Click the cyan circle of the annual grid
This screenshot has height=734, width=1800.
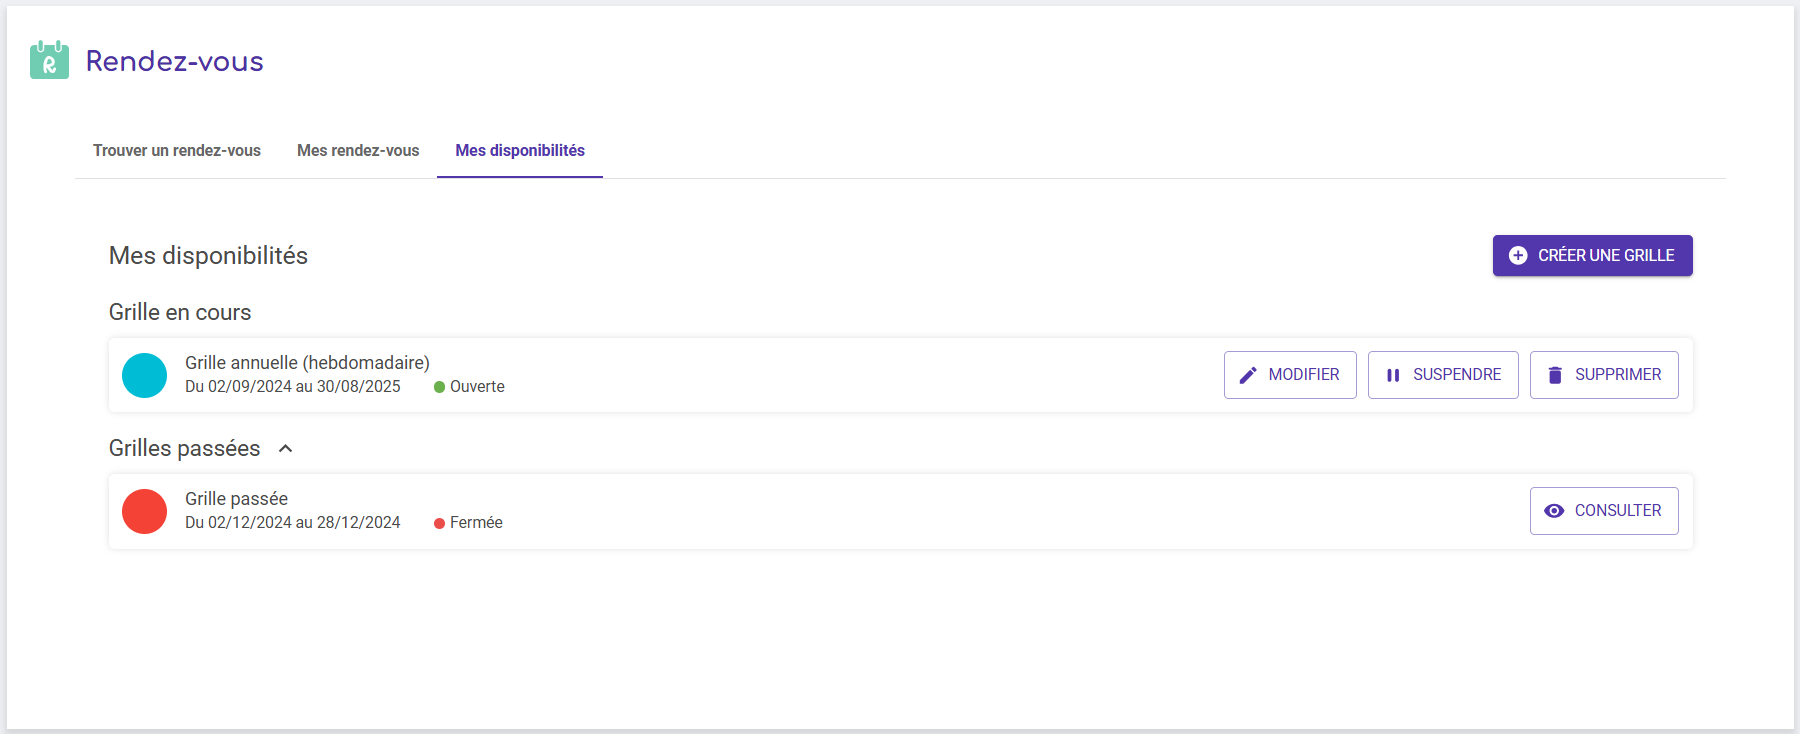tap(145, 375)
